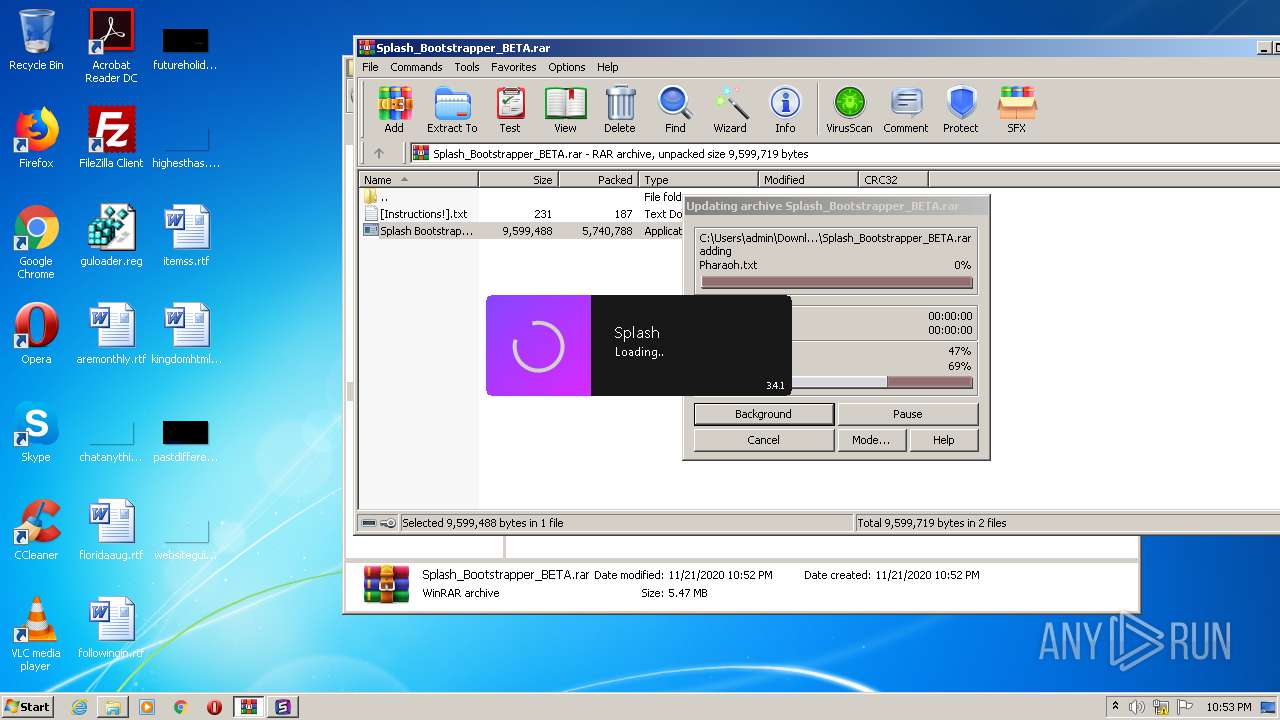
Task: Click the Skype desktop icon
Action: (x=36, y=432)
